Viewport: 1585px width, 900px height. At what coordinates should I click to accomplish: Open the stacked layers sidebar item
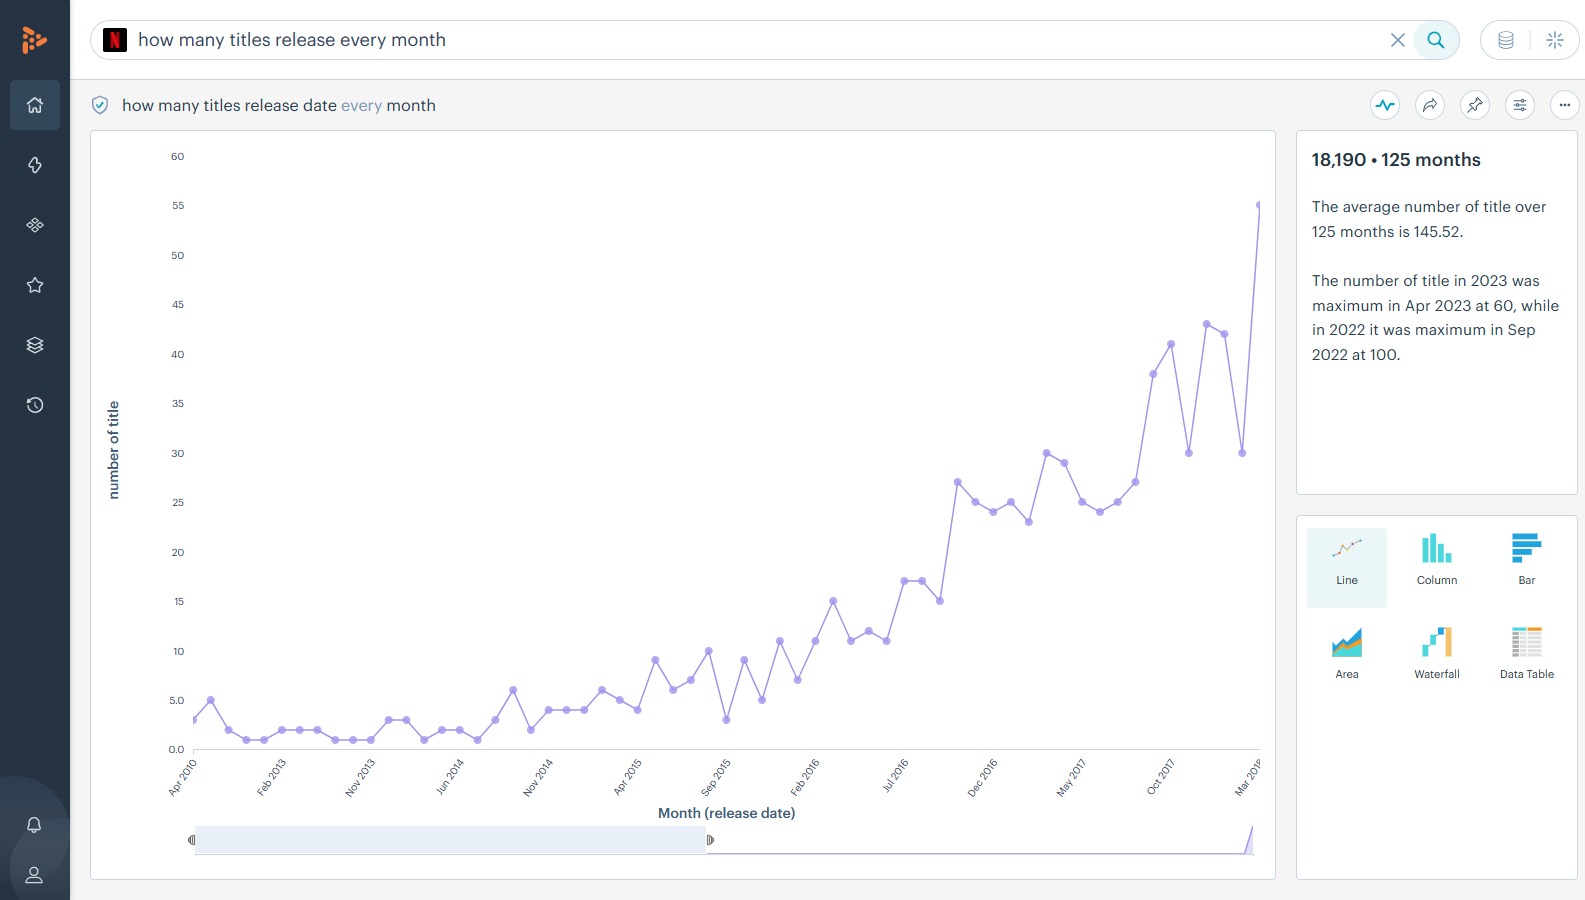click(35, 345)
